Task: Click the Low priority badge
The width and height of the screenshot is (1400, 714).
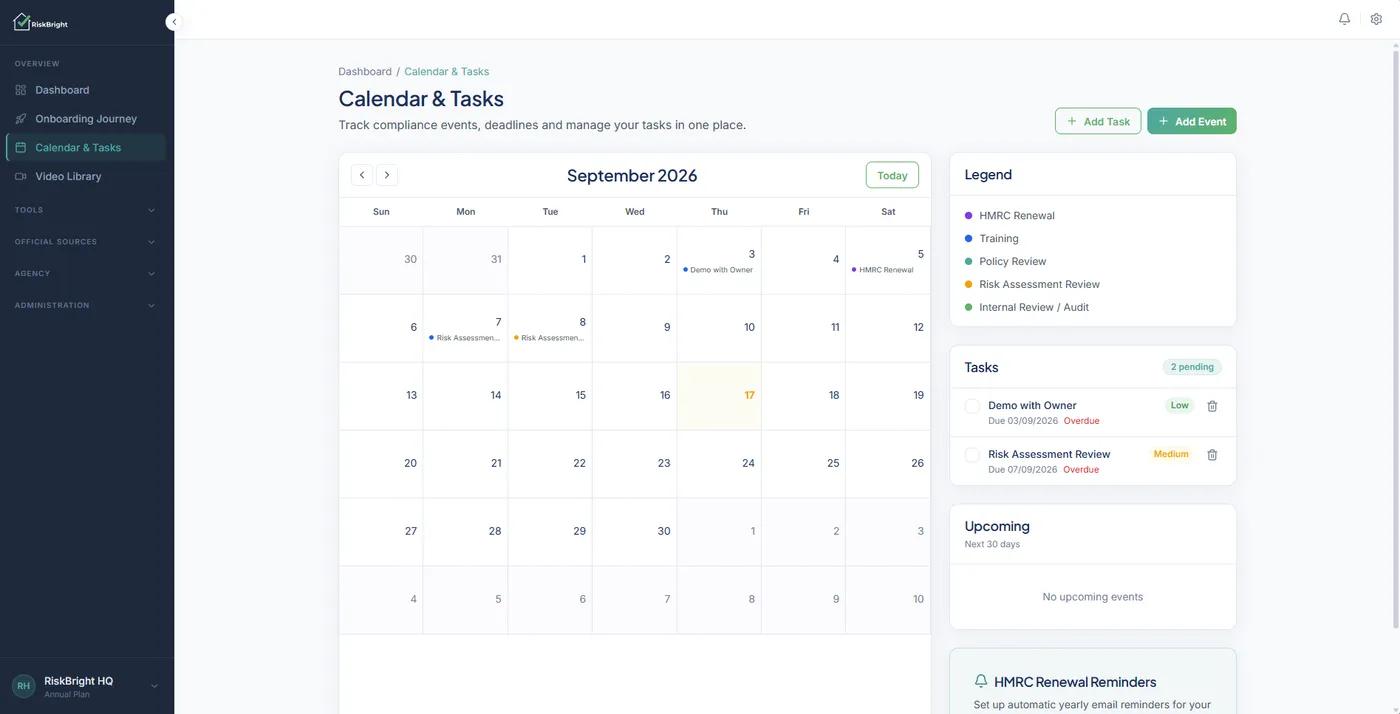Action: click(x=1180, y=405)
